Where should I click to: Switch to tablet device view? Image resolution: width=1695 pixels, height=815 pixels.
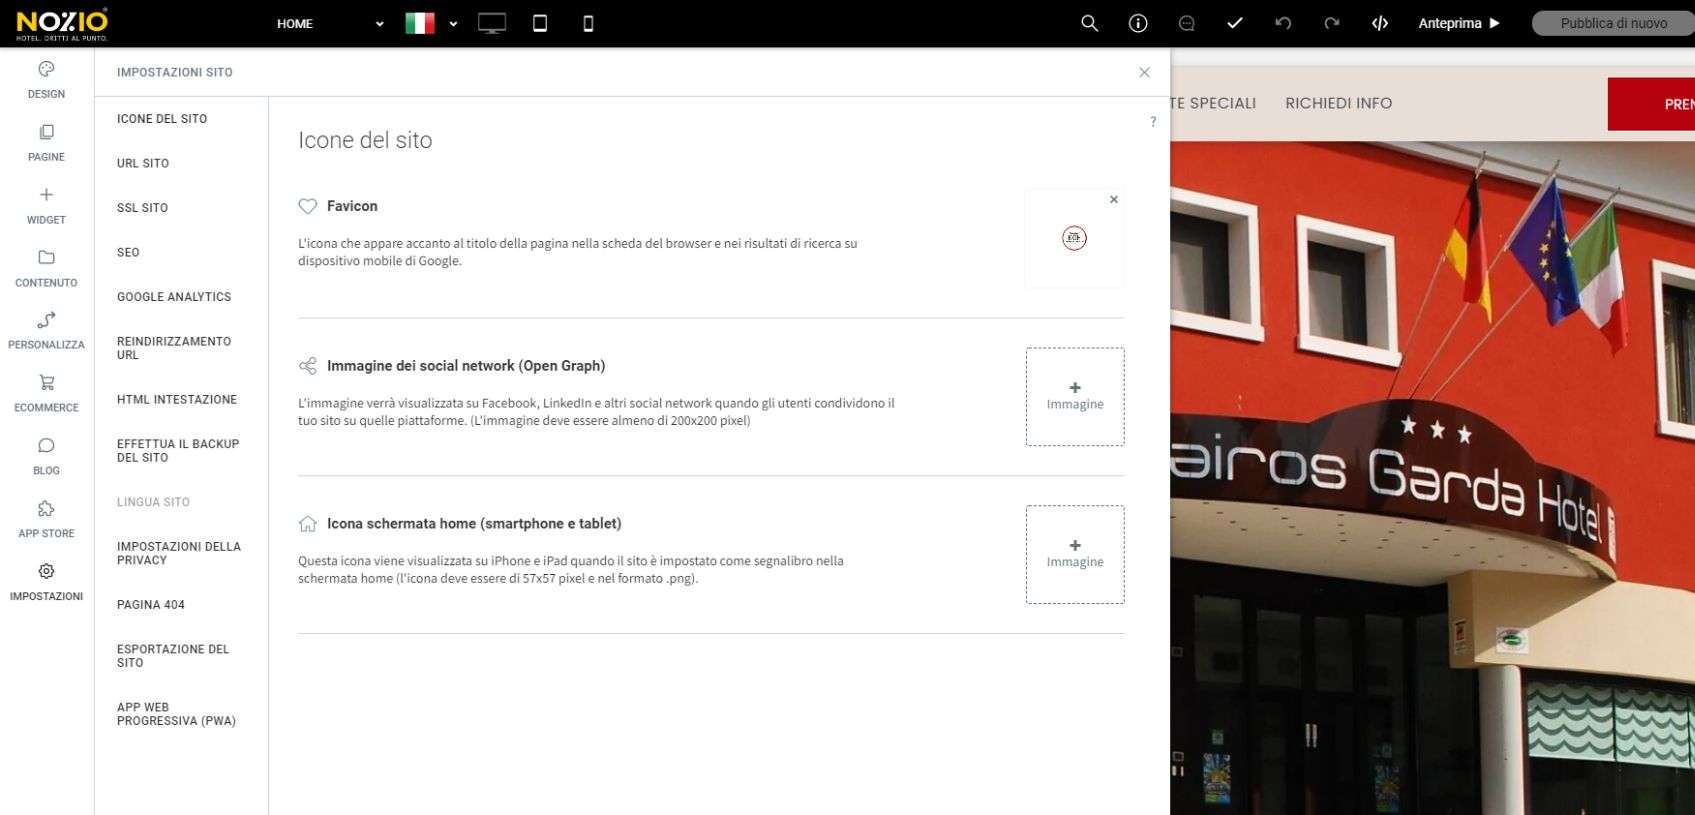click(540, 23)
